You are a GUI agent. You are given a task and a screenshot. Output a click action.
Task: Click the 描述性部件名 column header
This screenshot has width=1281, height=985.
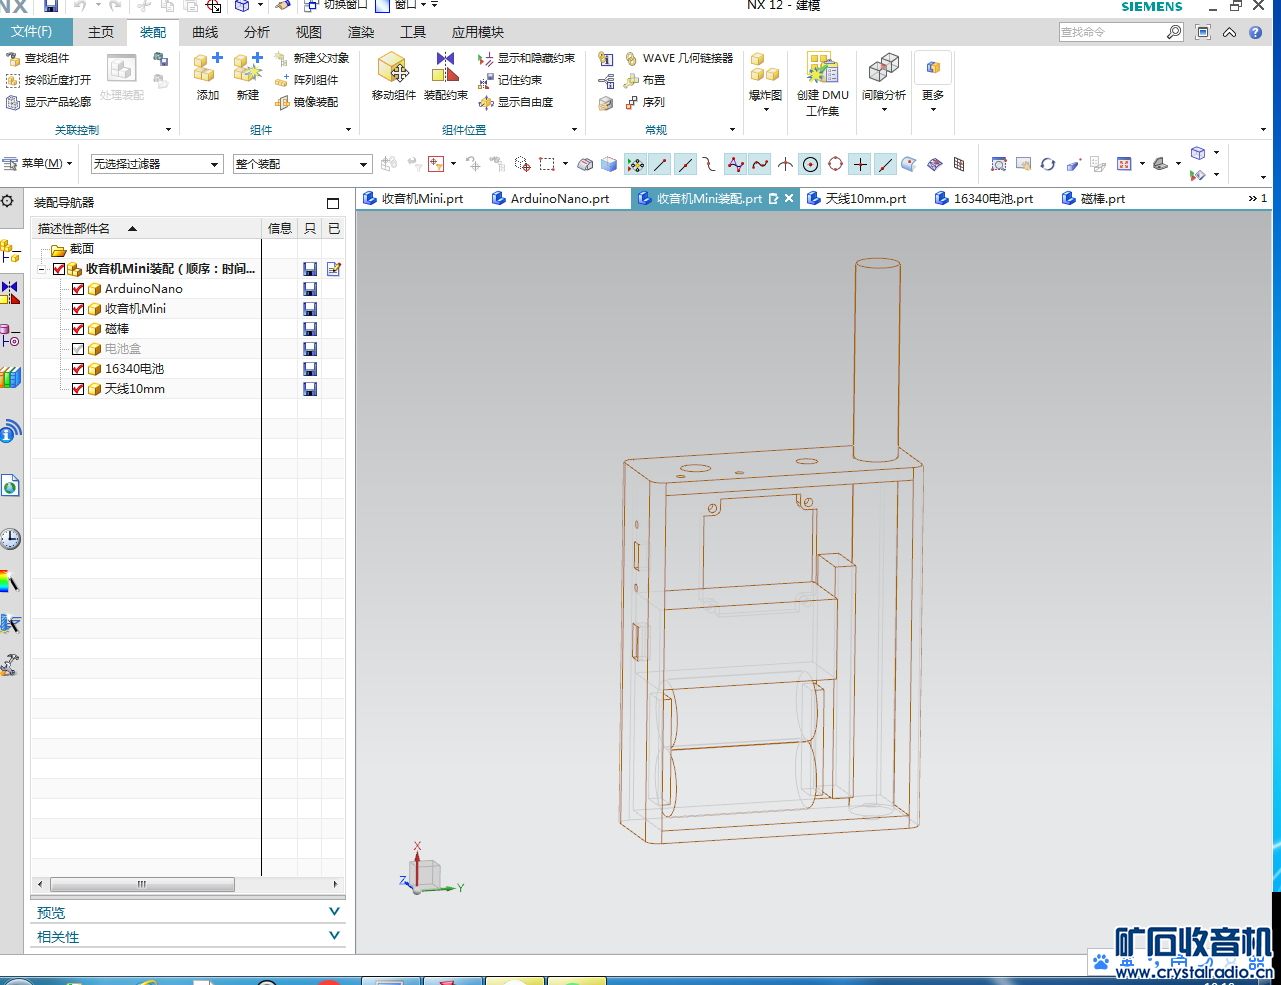tap(147, 229)
